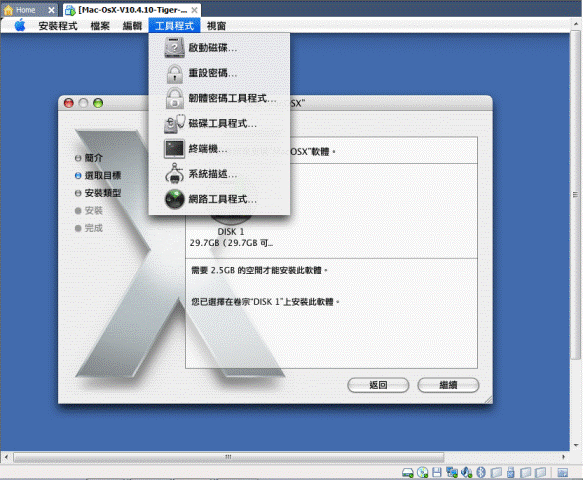This screenshot has width=583, height=480.
Task: Launch Network Utility (網路工具程式) icon
Action: 174,199
